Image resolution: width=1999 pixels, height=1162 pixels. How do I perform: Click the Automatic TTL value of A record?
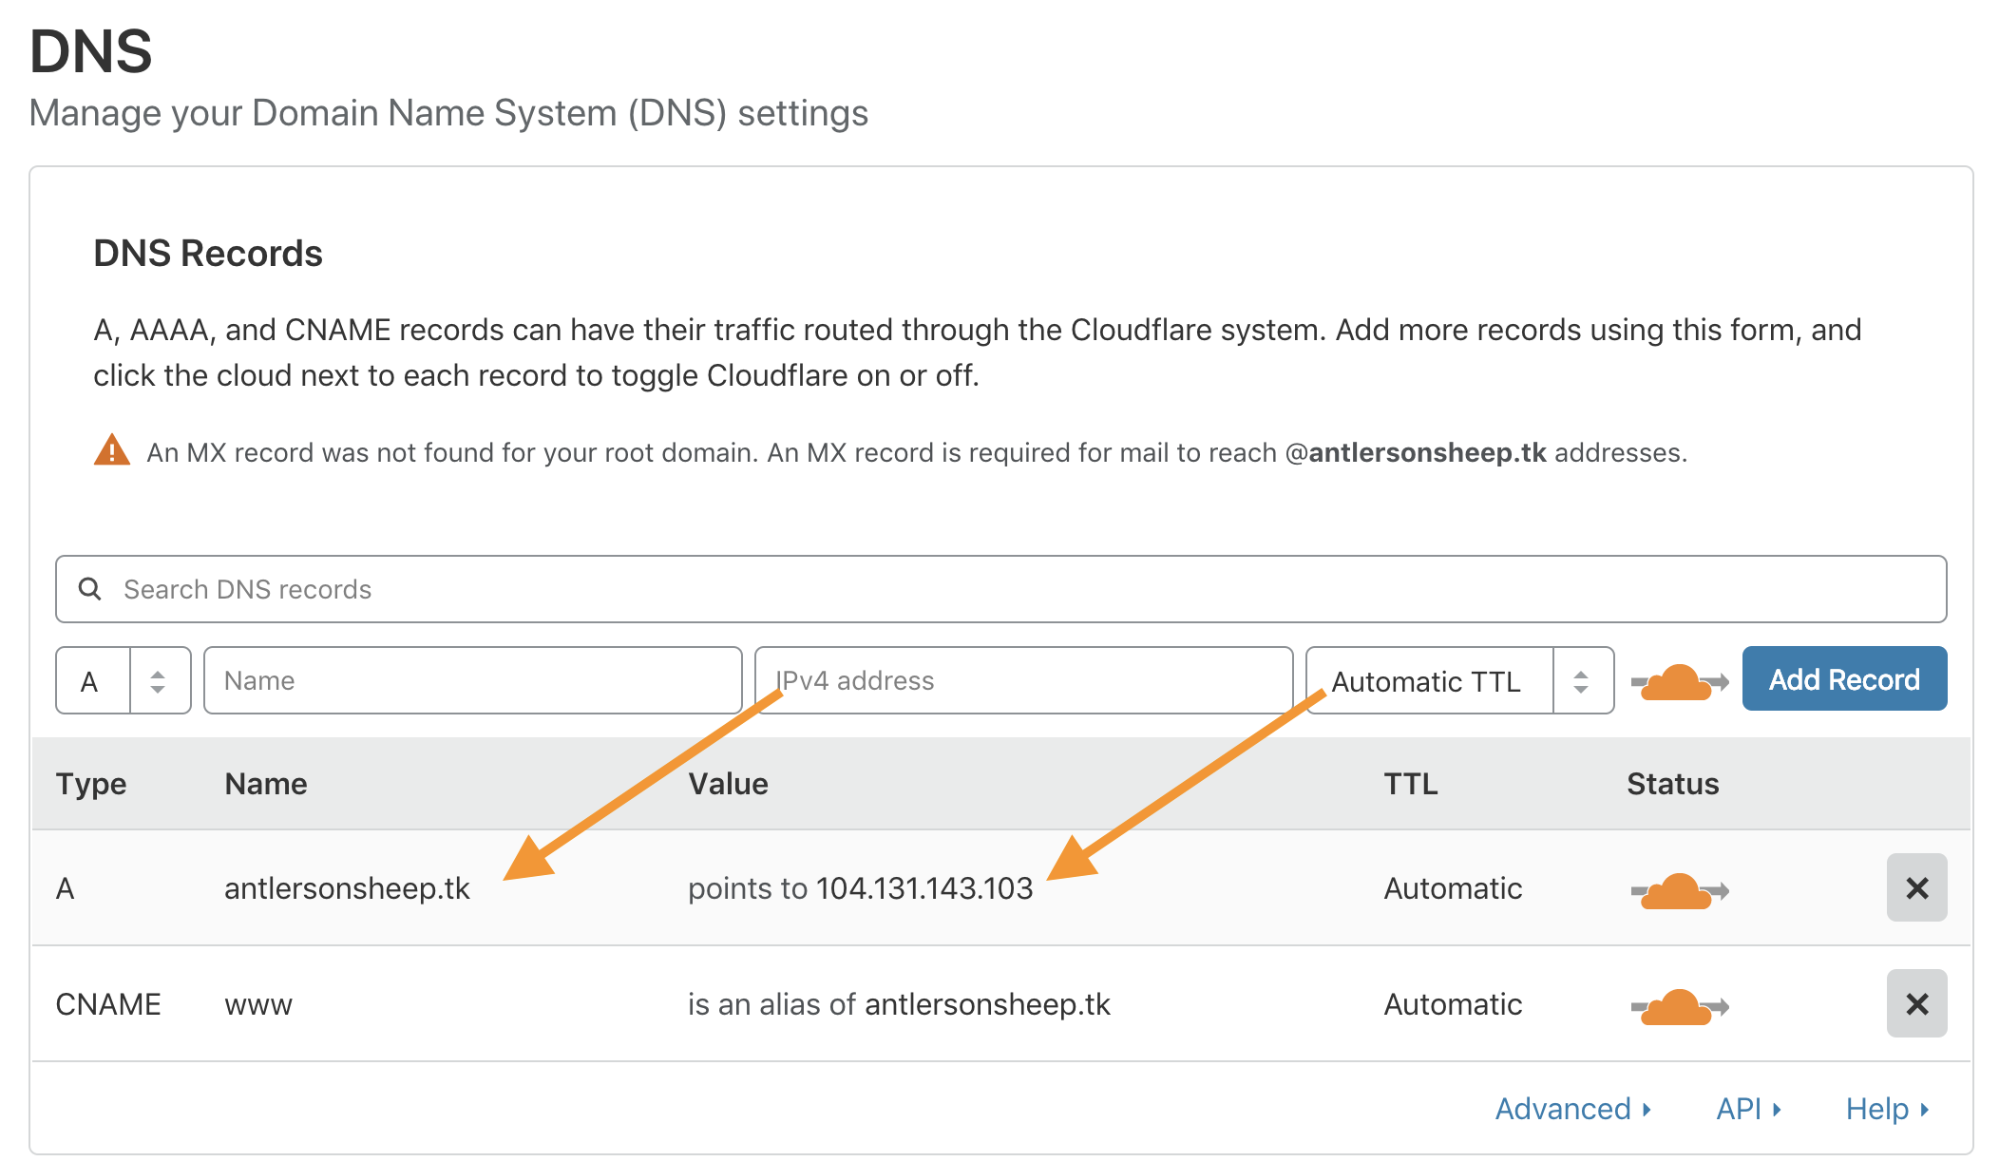coord(1452,889)
